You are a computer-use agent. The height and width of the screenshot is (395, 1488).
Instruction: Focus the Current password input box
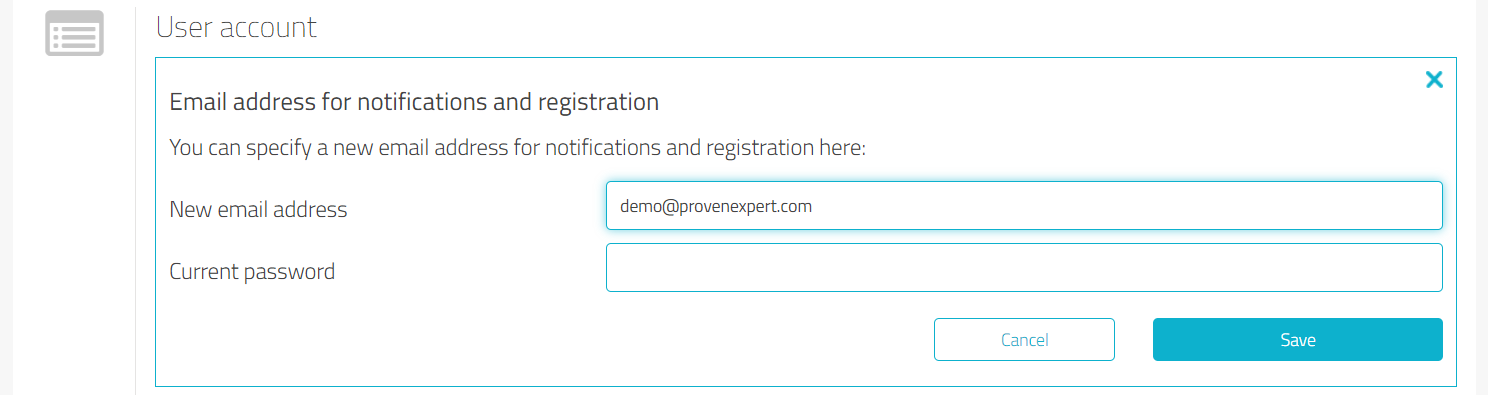(x=1024, y=267)
